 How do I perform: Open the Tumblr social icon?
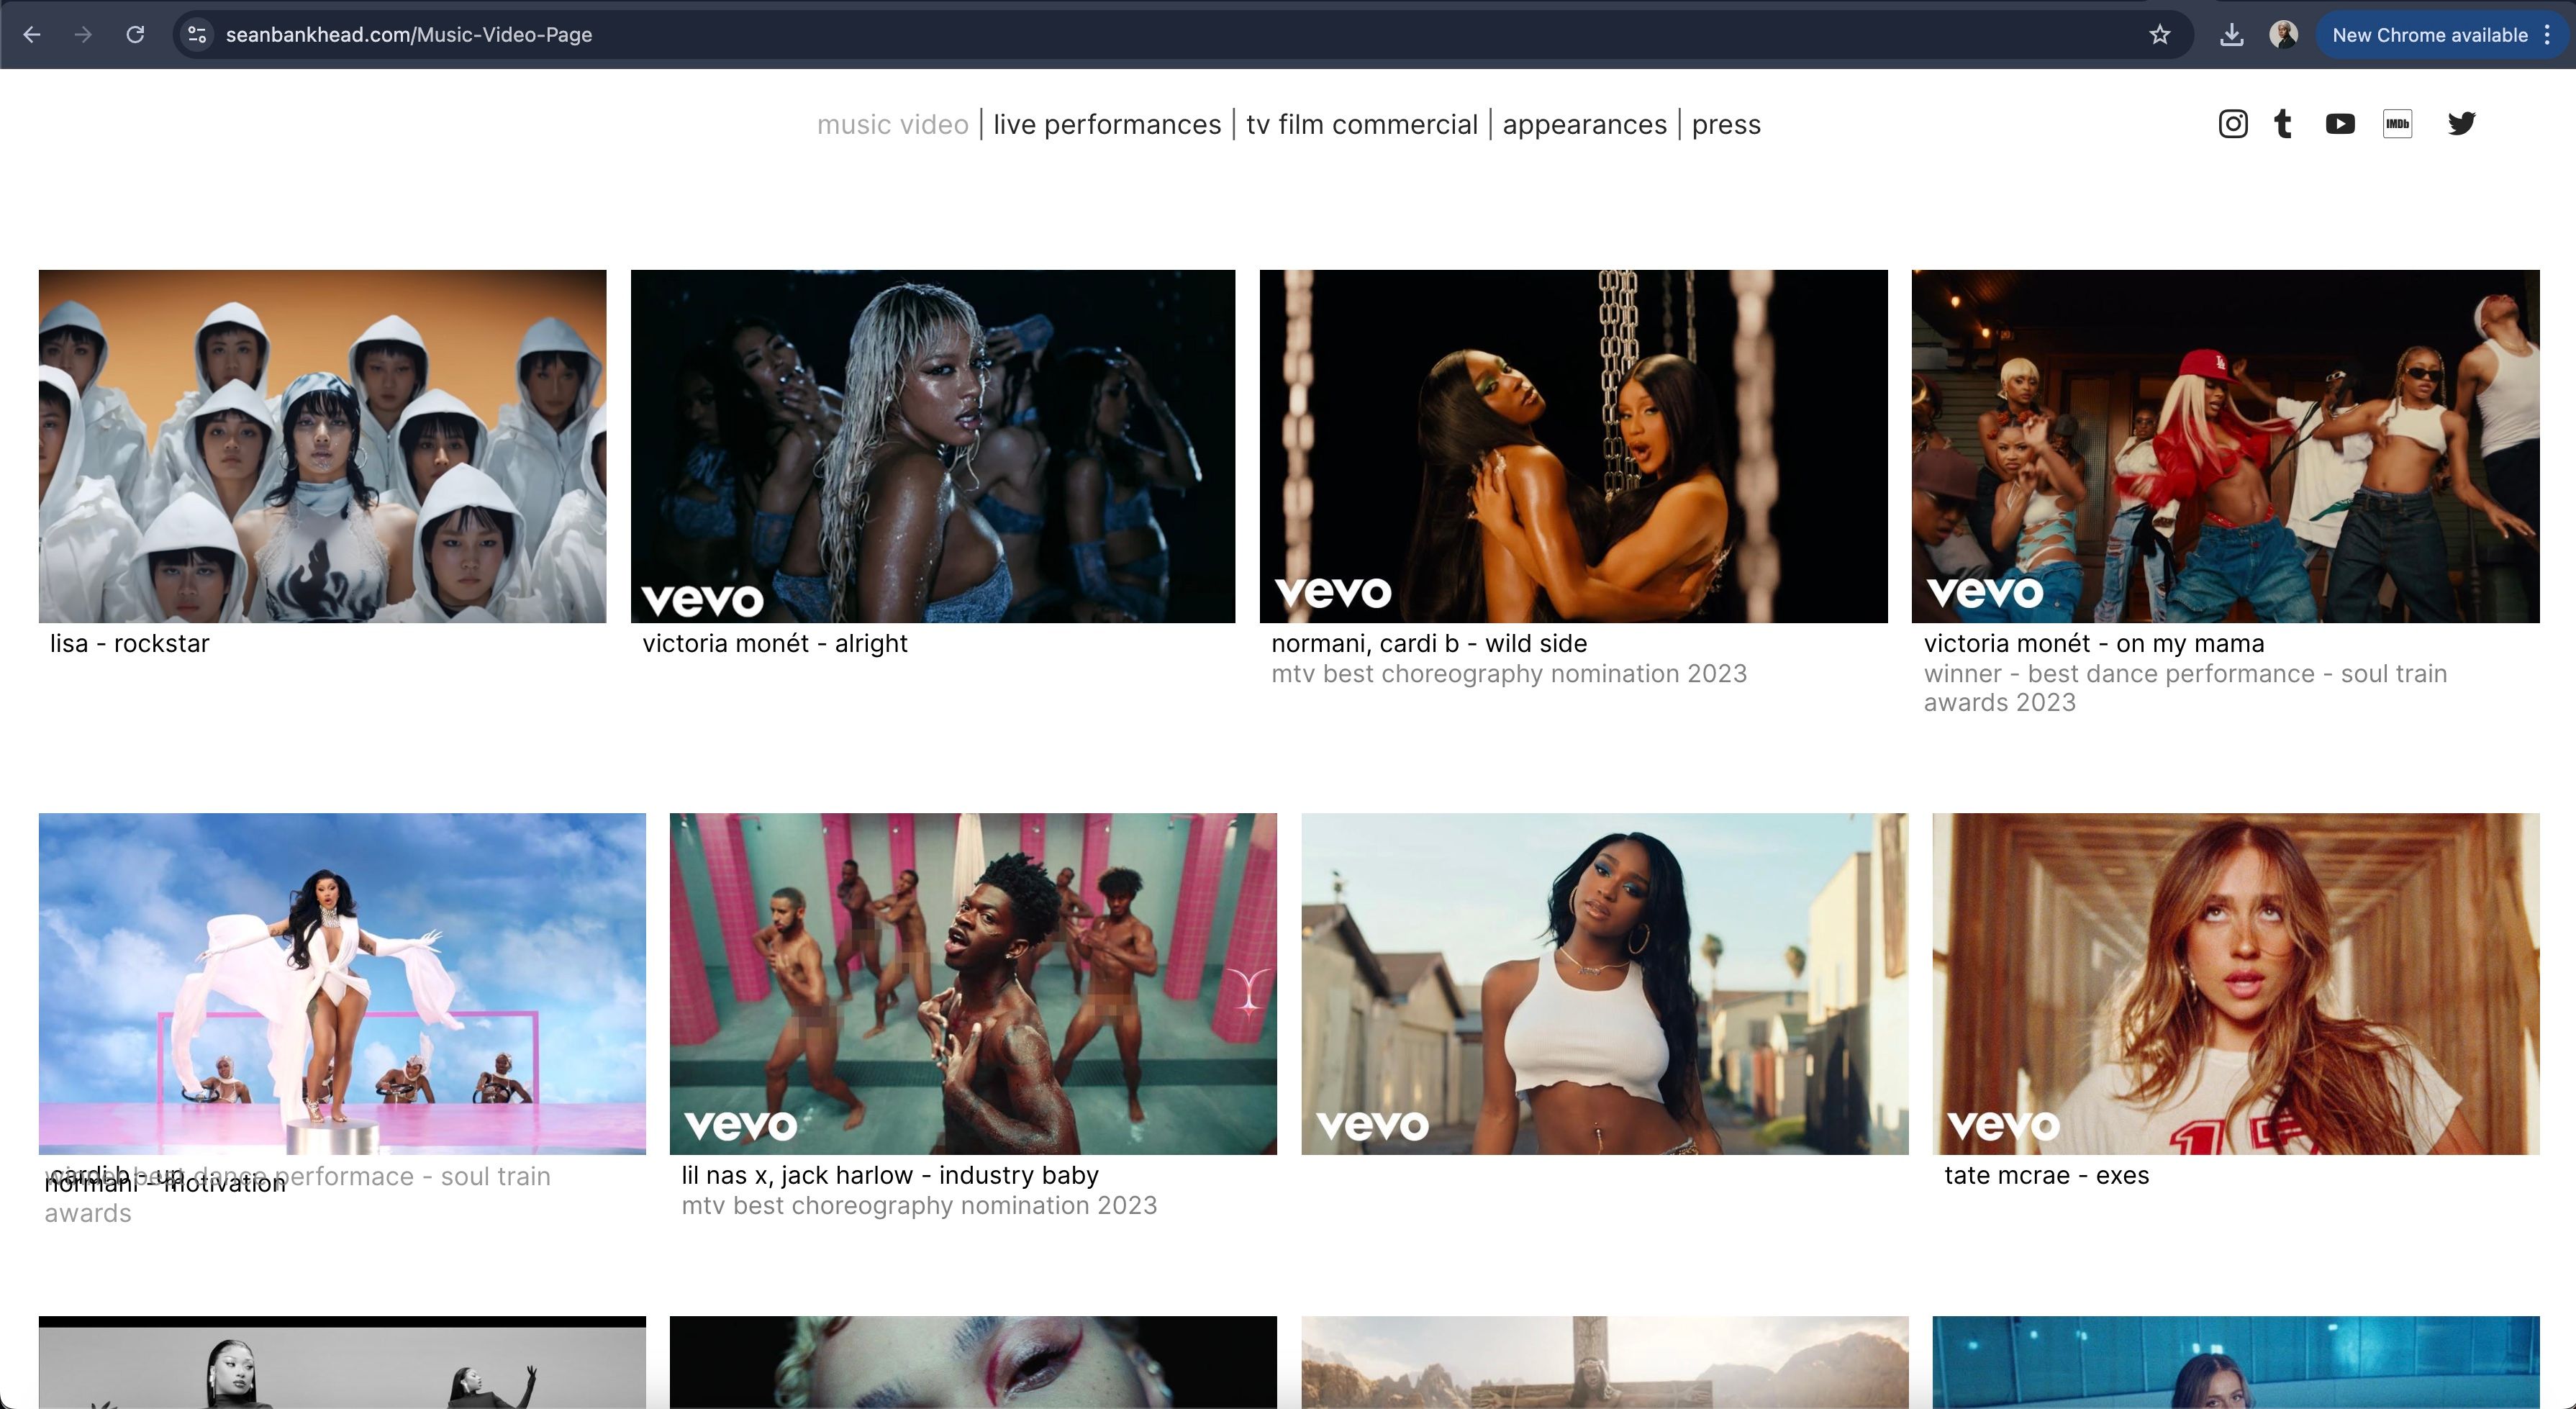click(2283, 124)
